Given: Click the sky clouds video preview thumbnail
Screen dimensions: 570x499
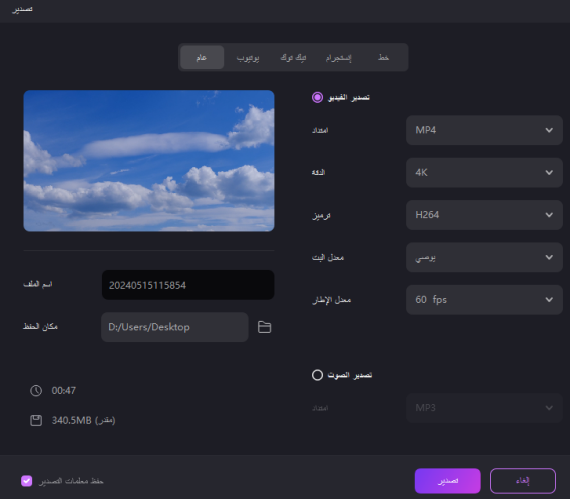Looking at the screenshot, I should tap(149, 161).
